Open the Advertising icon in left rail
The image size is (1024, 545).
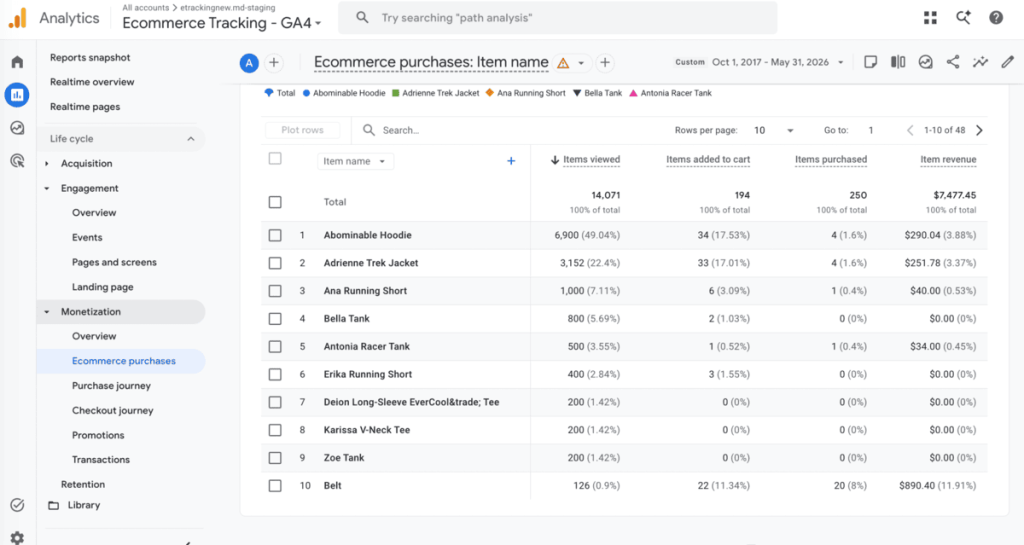pyautogui.click(x=18, y=161)
